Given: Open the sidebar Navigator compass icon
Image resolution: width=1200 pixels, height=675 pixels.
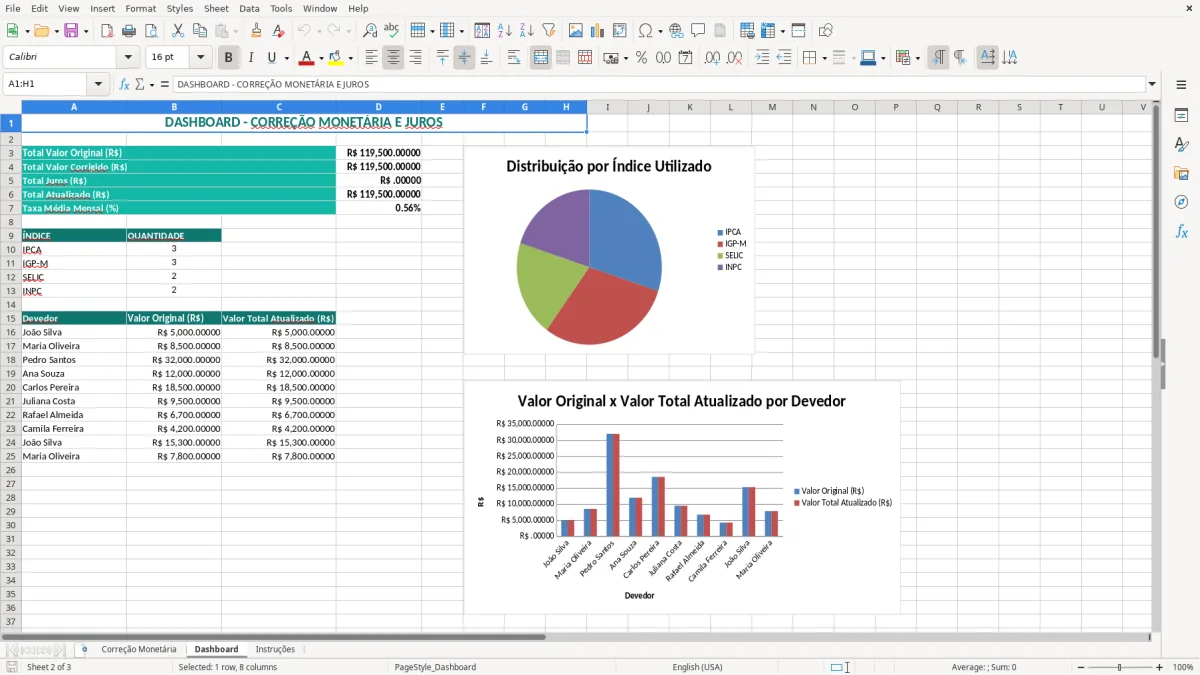Looking at the screenshot, I should click(1181, 202).
